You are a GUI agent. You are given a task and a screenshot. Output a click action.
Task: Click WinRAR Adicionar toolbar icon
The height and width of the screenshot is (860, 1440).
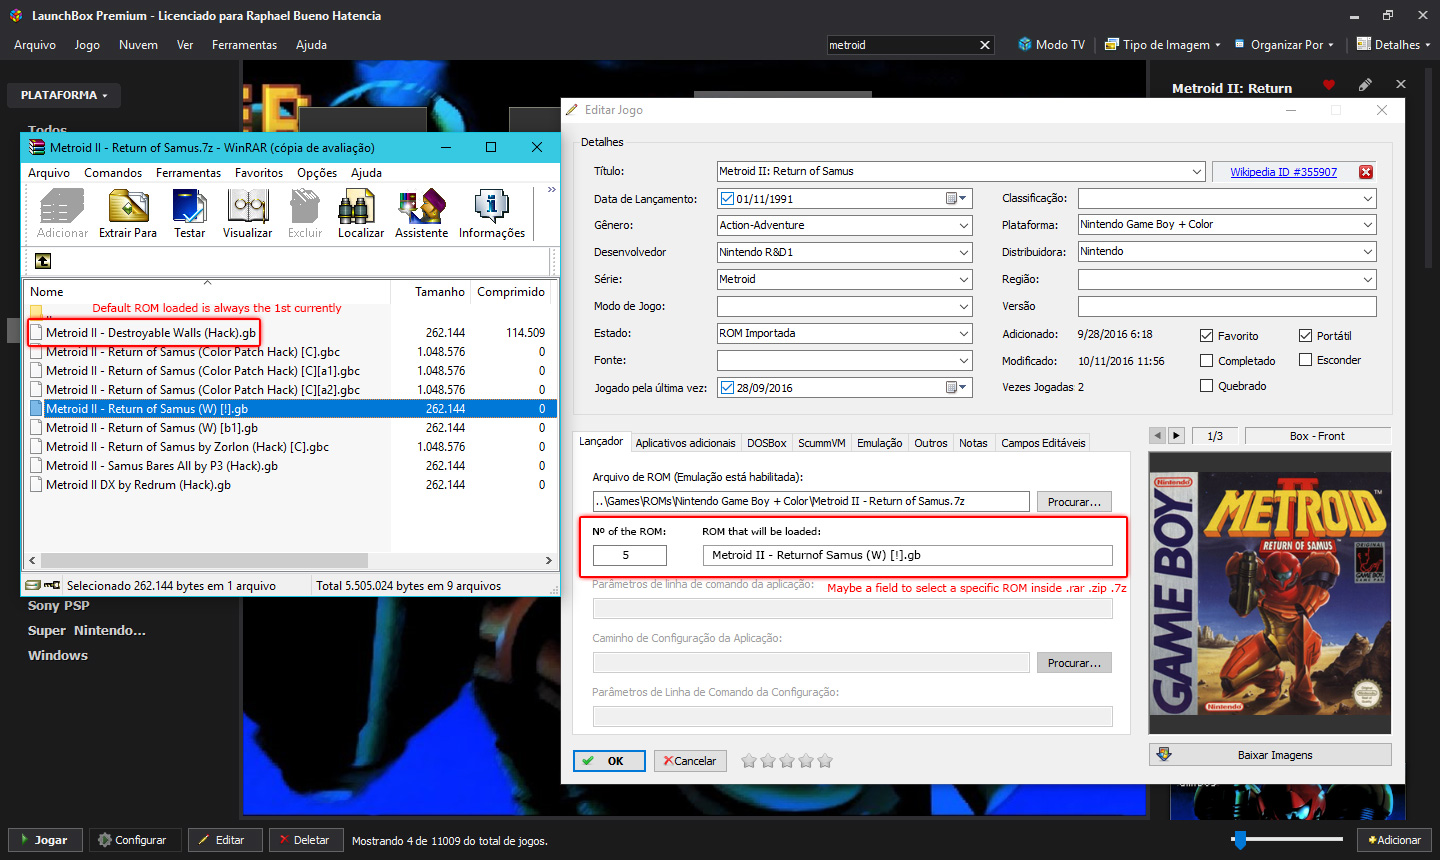click(x=62, y=214)
